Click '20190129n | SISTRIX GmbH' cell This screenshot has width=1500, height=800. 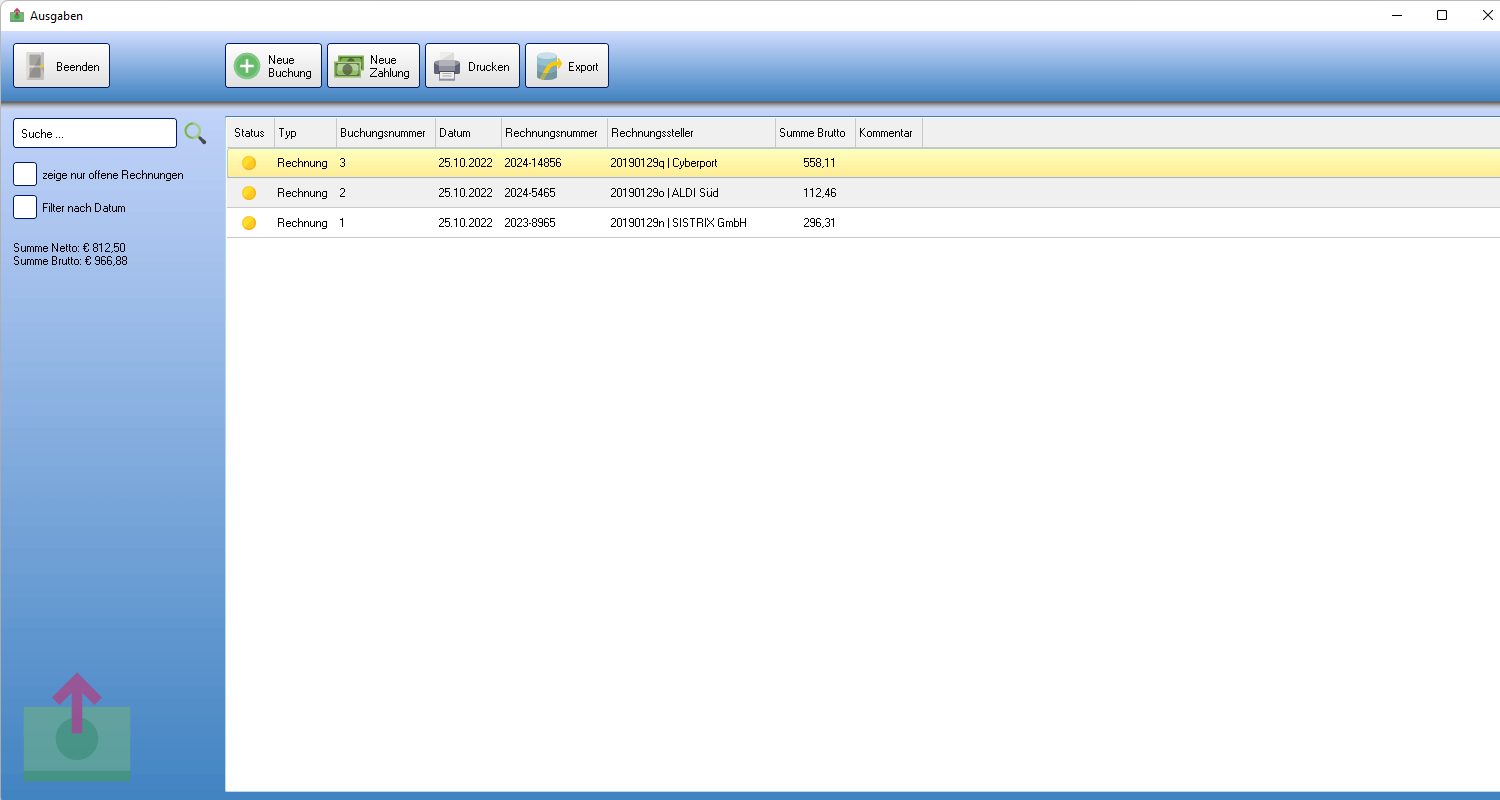click(x=679, y=223)
